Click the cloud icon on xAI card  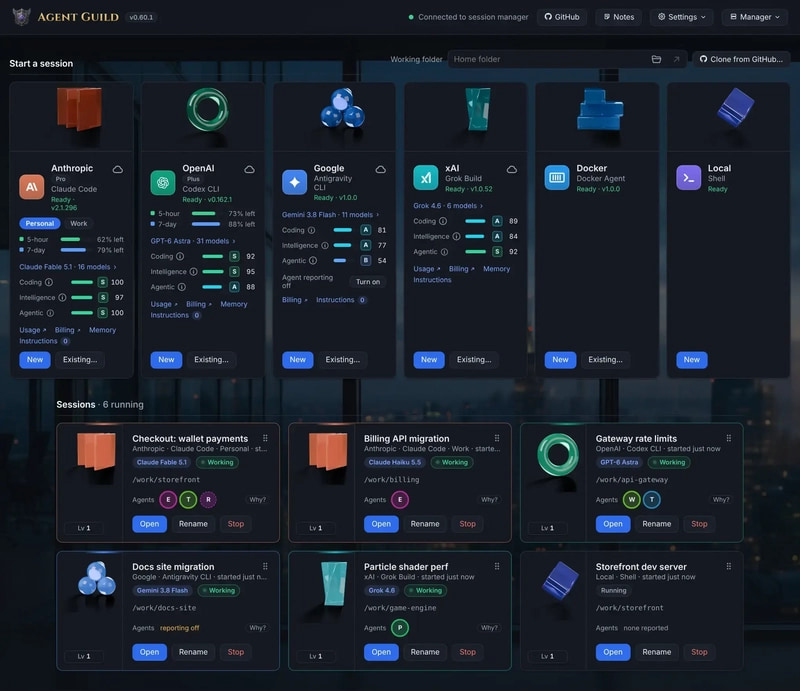[512, 169]
